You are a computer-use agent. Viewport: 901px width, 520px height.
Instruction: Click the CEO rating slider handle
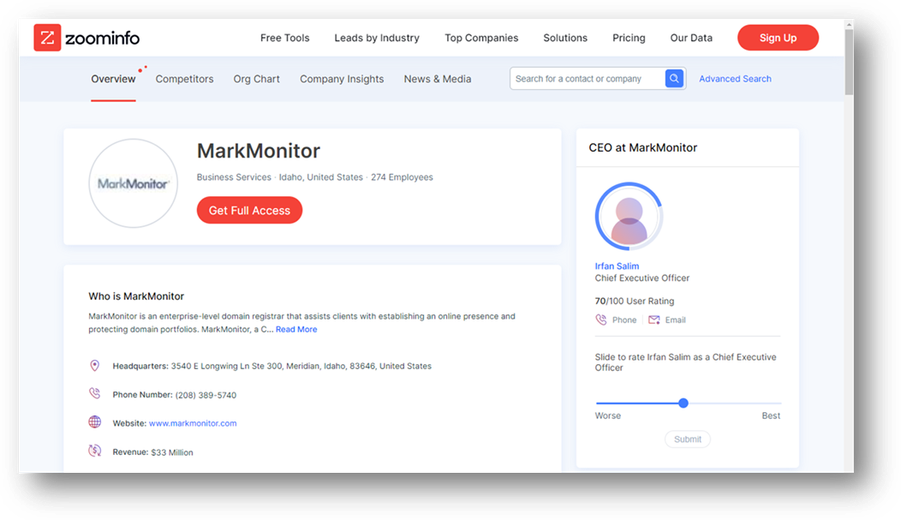683,403
